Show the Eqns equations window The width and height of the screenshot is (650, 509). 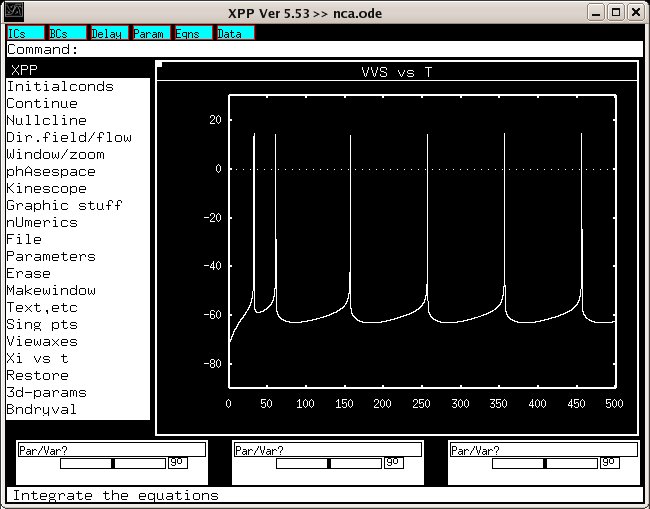tap(191, 33)
